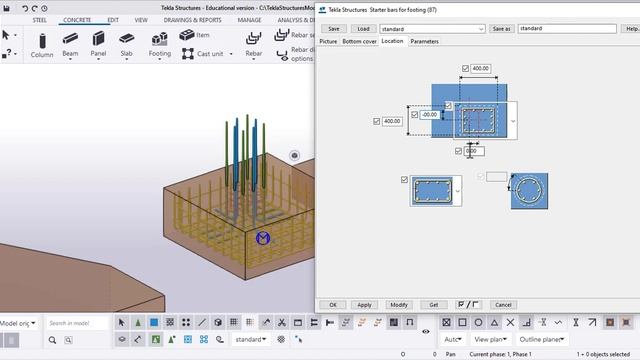Toggle checkbox above the column position picture
The image size is (640, 360).
448,106
